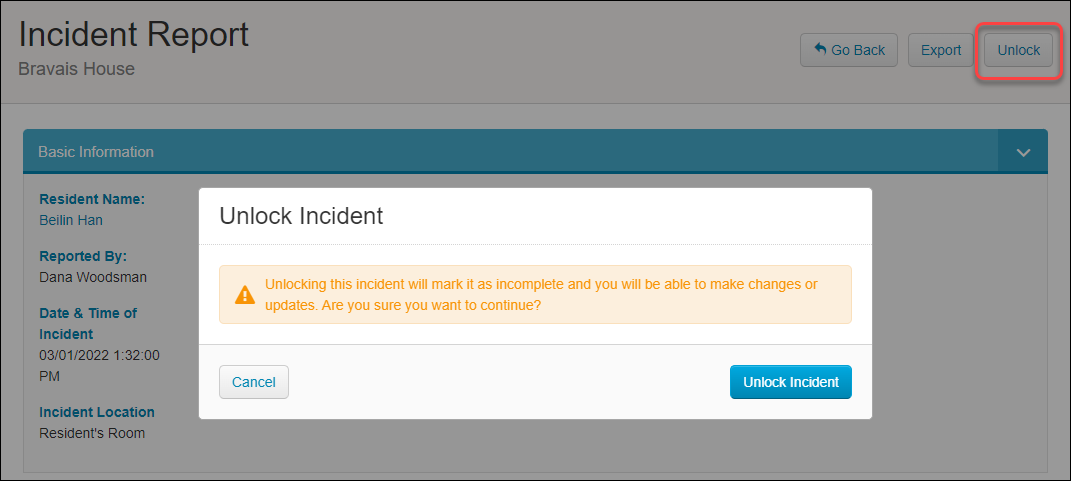The height and width of the screenshot is (481, 1071).
Task: Collapse the Basic Information section chevron
Action: pyautogui.click(x=1023, y=152)
